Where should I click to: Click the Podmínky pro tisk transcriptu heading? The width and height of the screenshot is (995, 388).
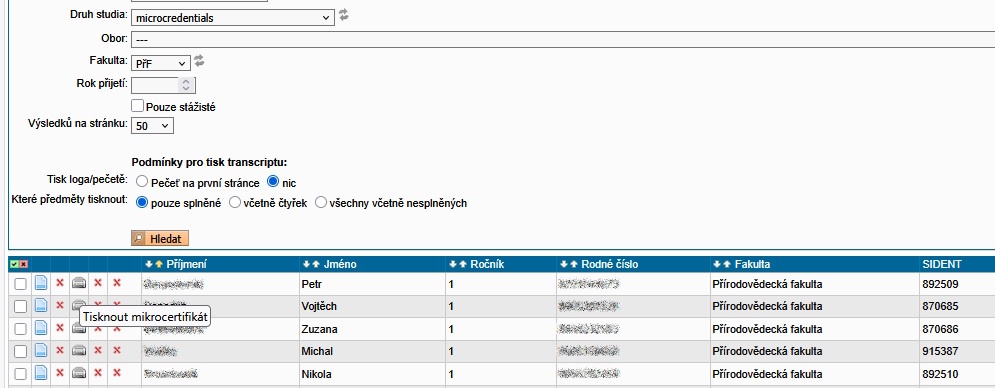[209, 163]
